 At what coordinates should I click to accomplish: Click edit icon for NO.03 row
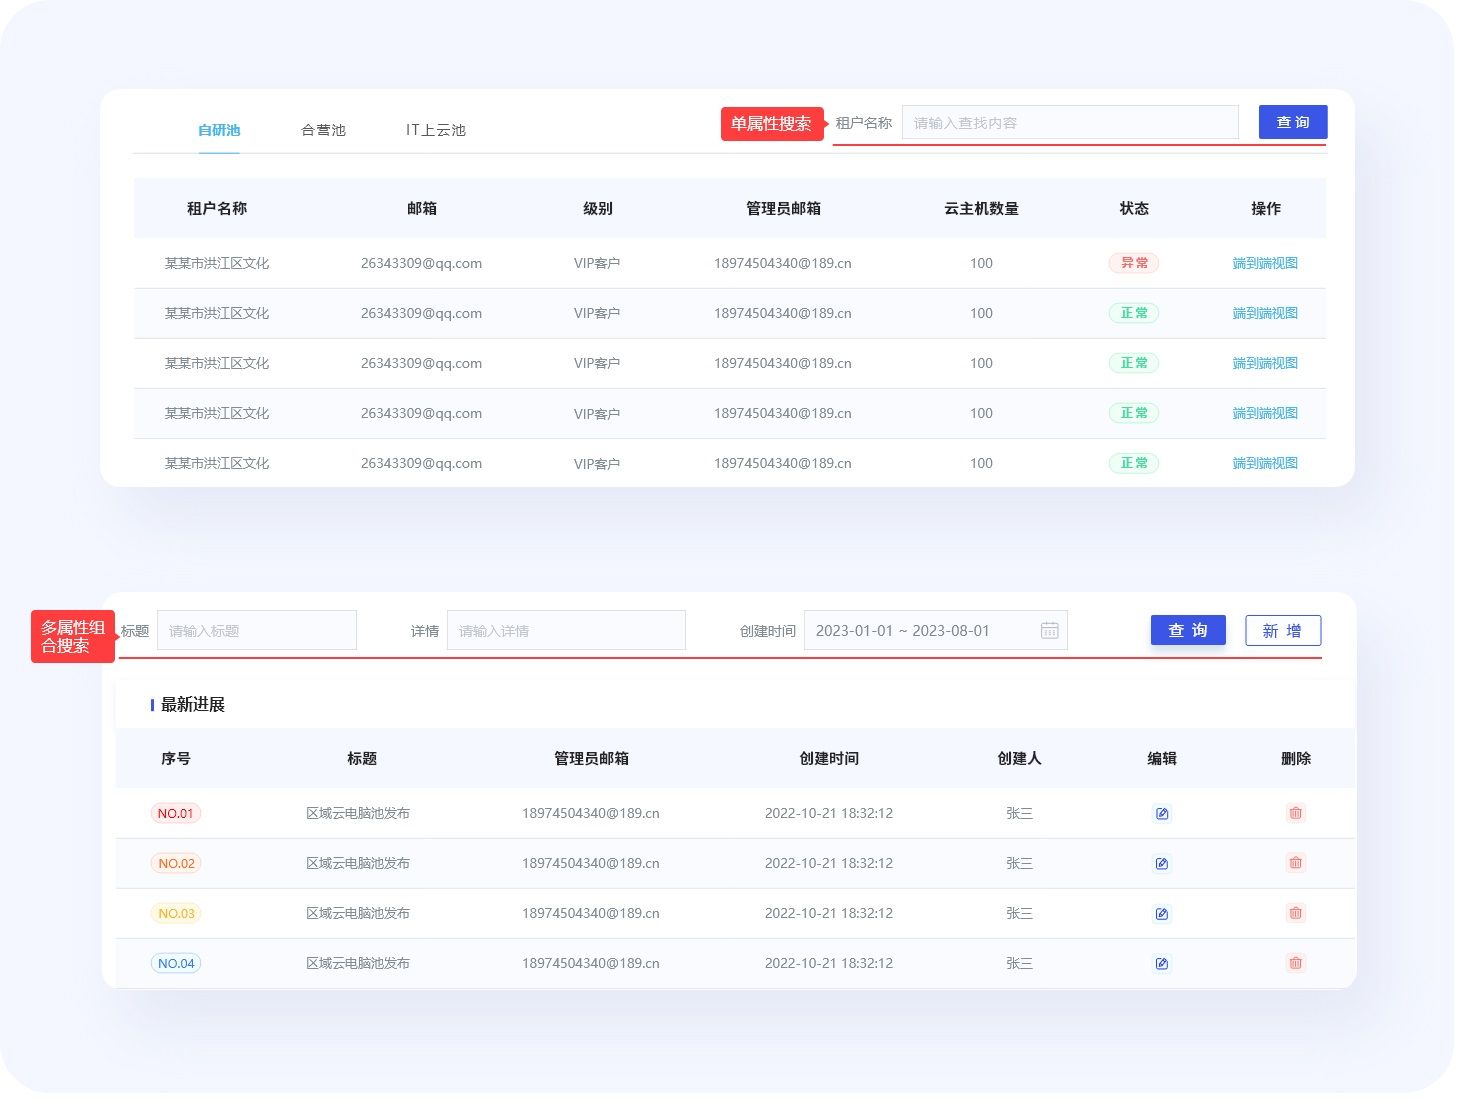(1161, 914)
